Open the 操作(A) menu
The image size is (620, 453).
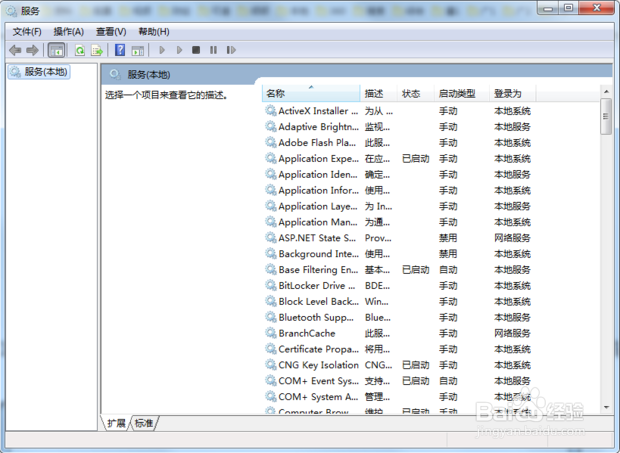[69, 32]
